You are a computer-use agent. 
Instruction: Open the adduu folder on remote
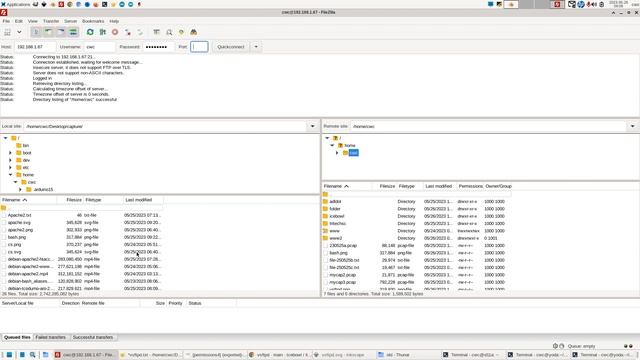335,202
